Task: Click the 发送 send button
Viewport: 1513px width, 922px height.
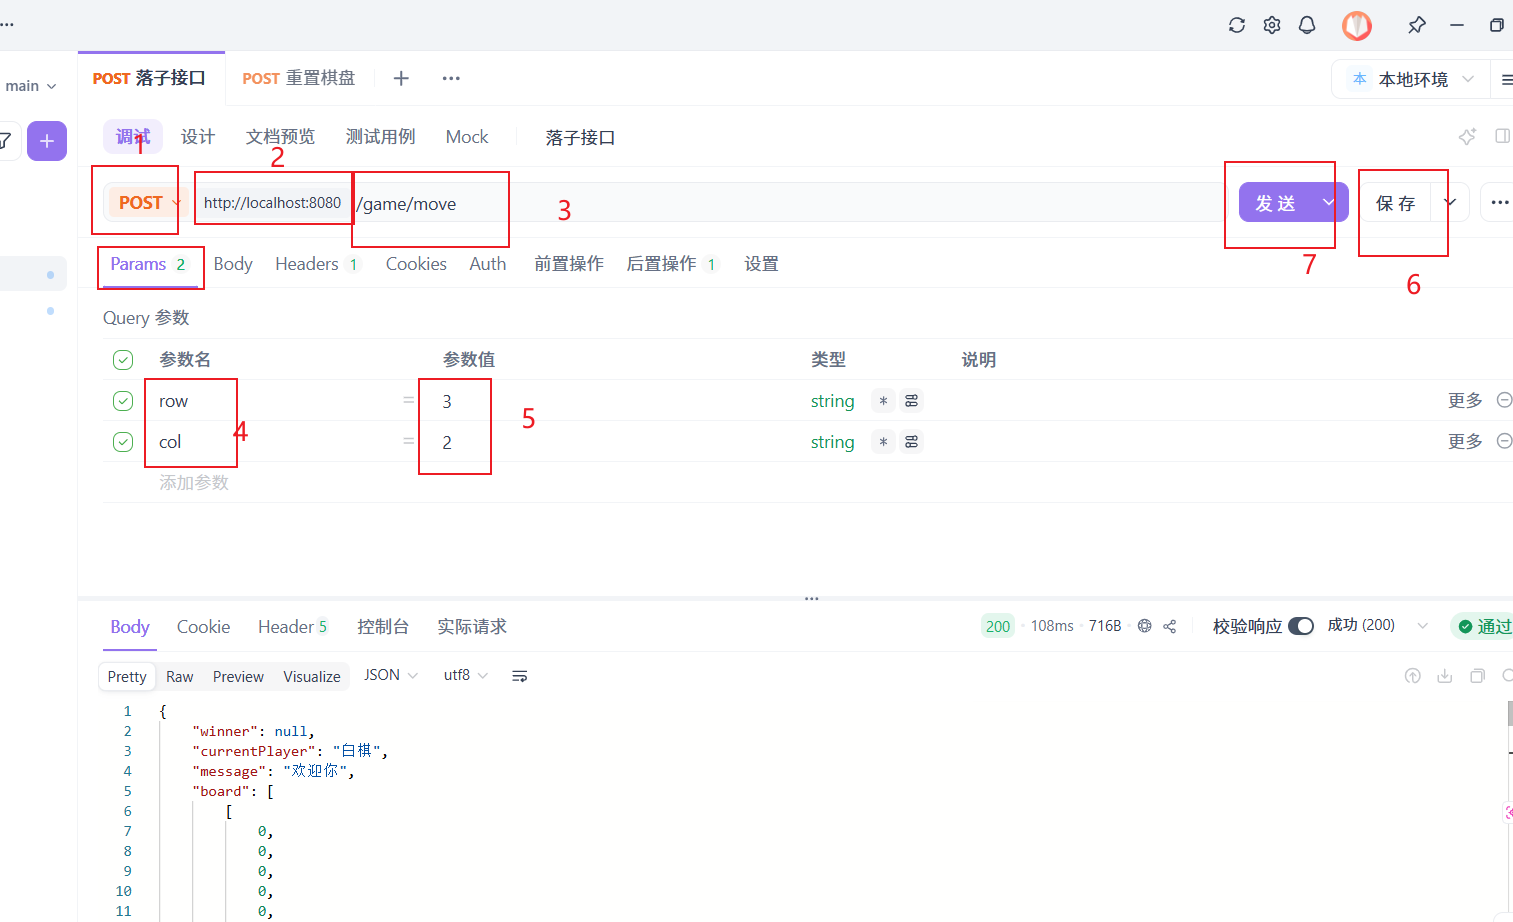Action: pyautogui.click(x=1277, y=202)
